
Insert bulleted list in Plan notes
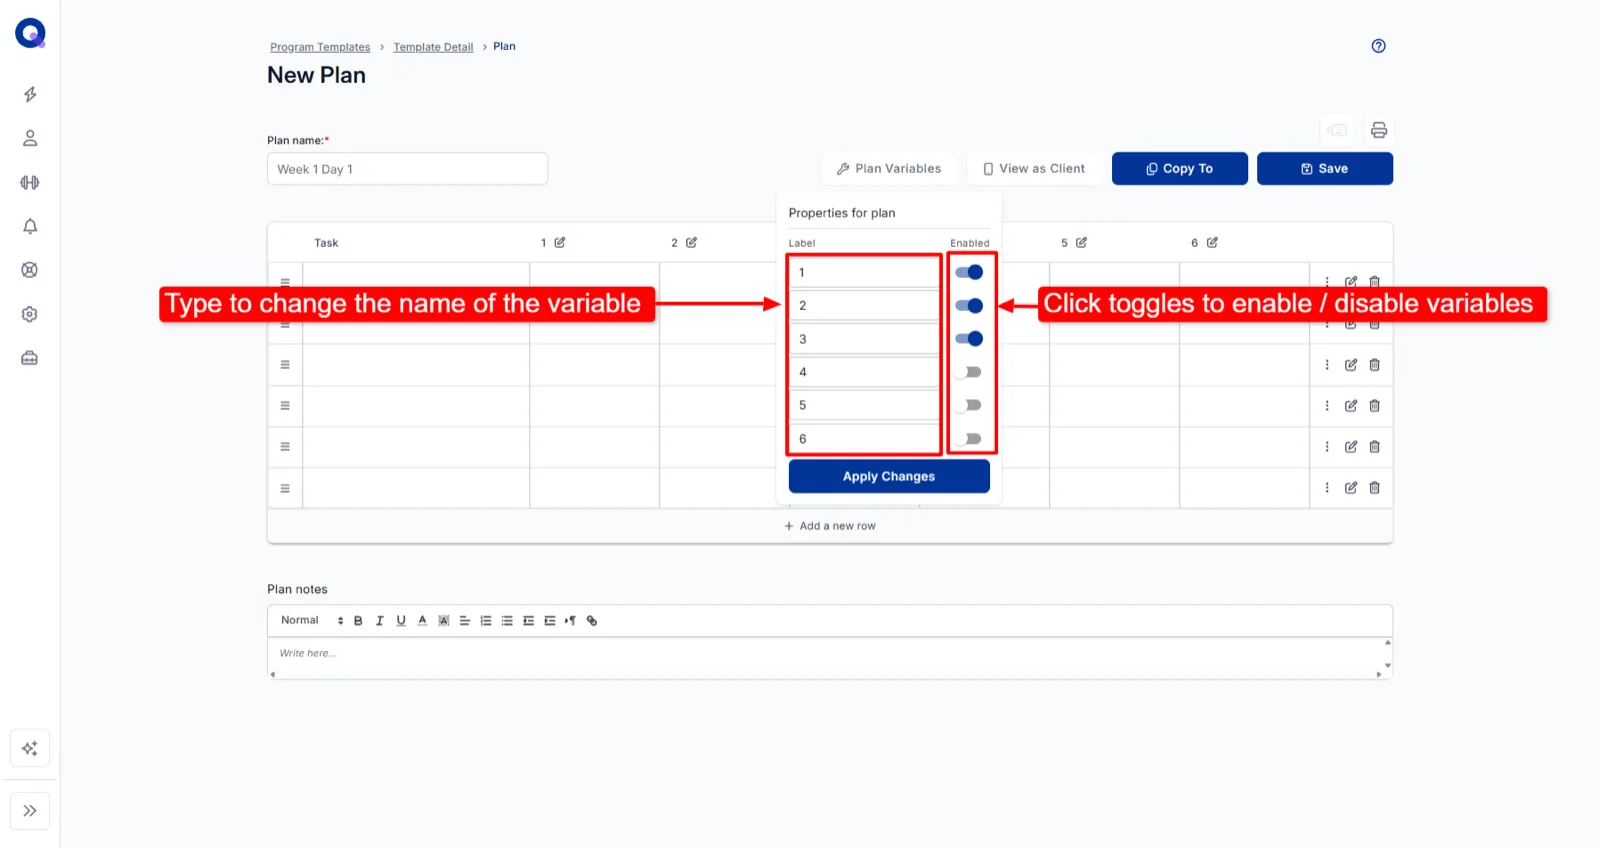[507, 621]
